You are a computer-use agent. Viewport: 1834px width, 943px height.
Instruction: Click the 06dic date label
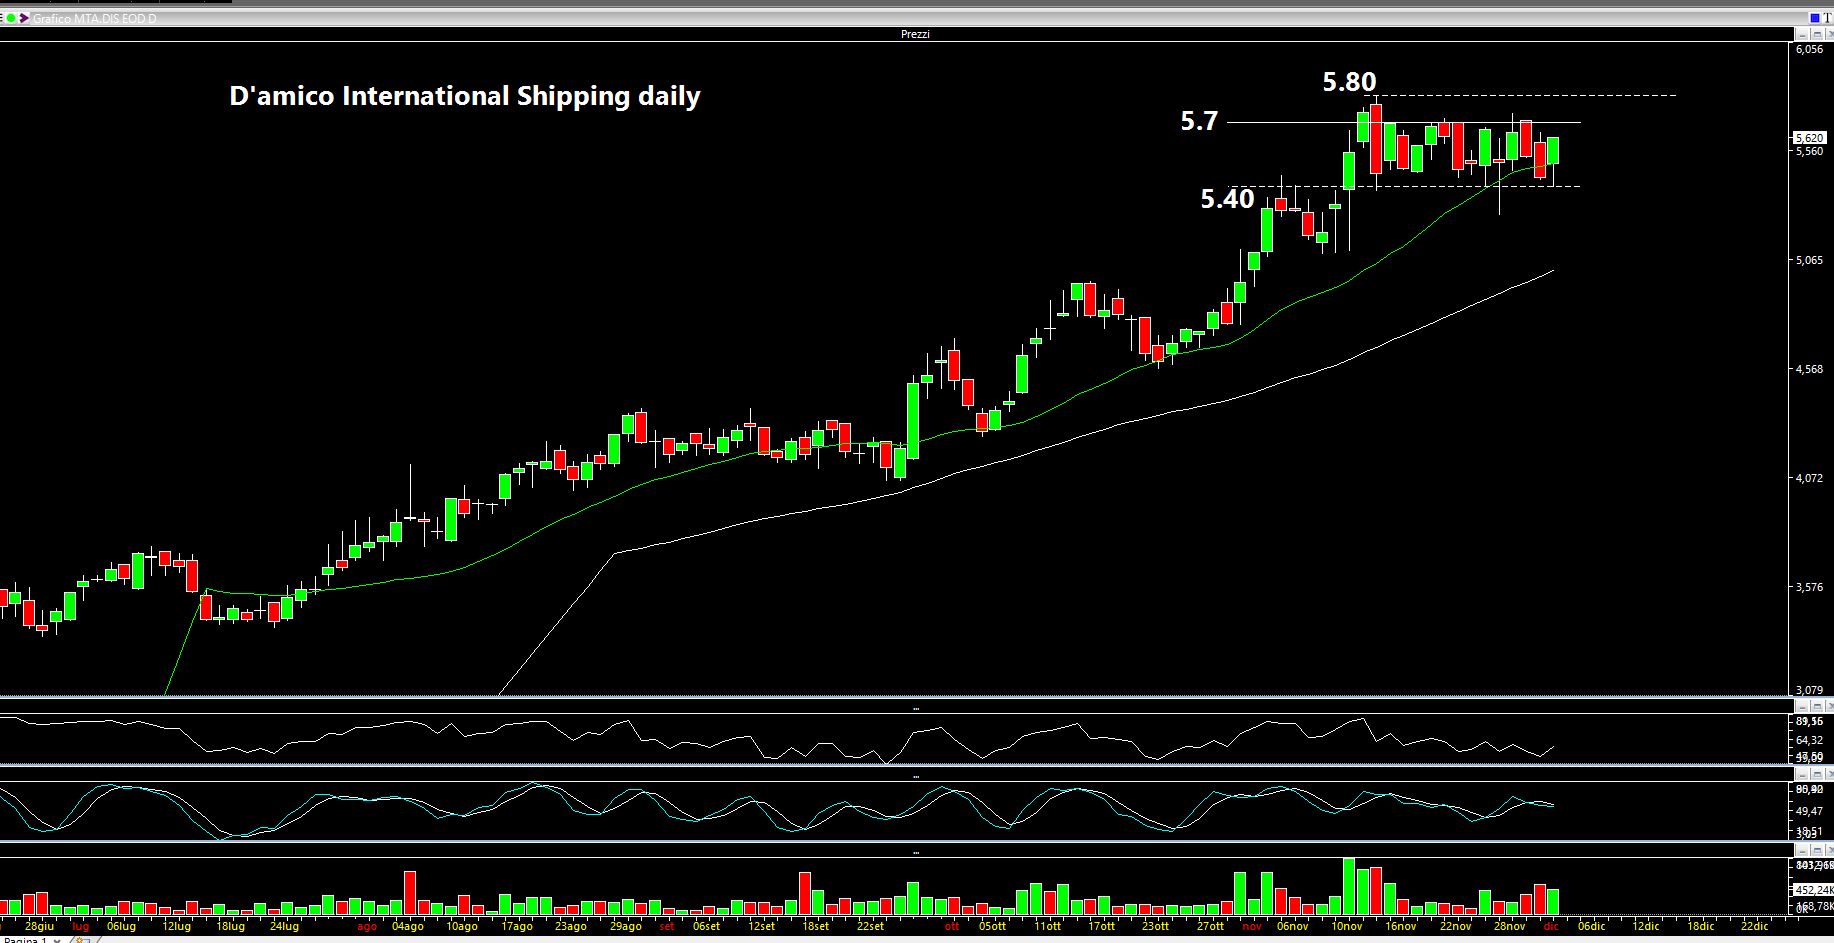(x=1591, y=926)
